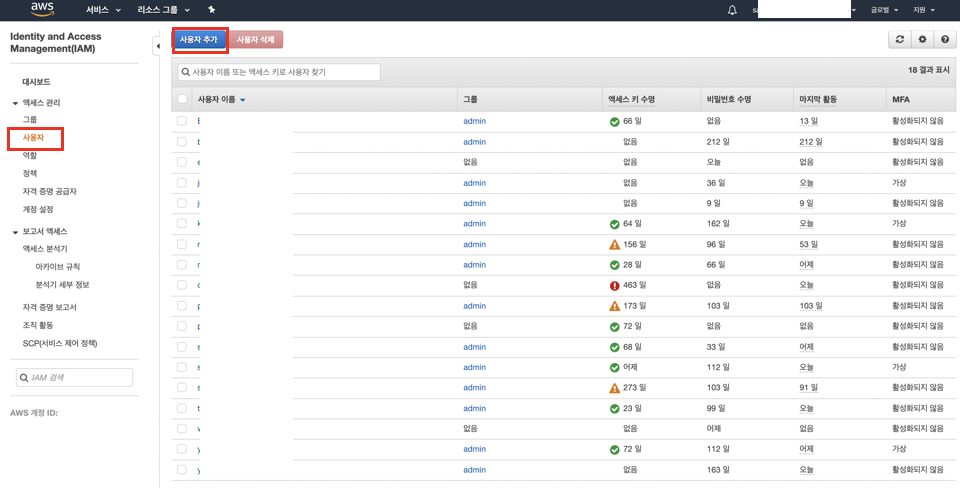Click the magnifier icon in IAM 검색 box
The image size is (960, 488).
[x=24, y=378]
